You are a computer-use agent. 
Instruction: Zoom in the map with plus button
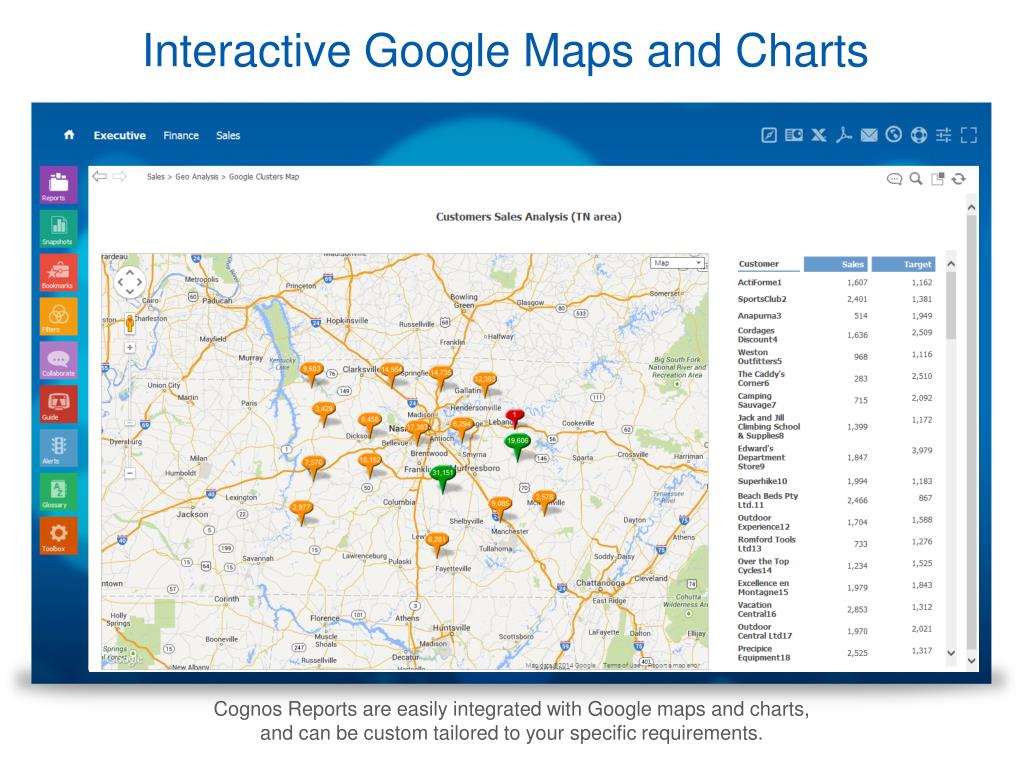click(x=130, y=347)
